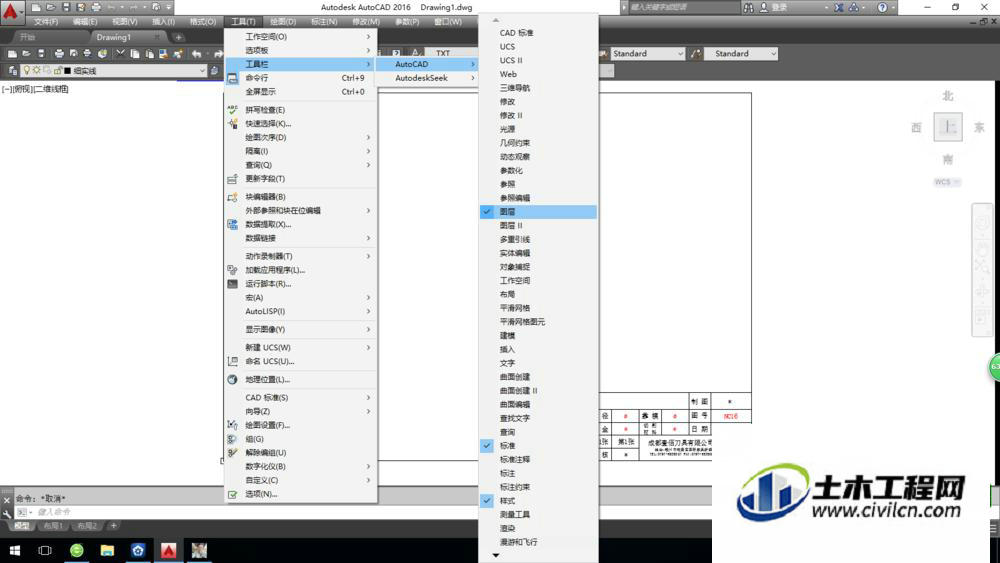Click the text style icon before first Standard dropdown
The width and height of the screenshot is (1000, 563).
[x=603, y=54]
